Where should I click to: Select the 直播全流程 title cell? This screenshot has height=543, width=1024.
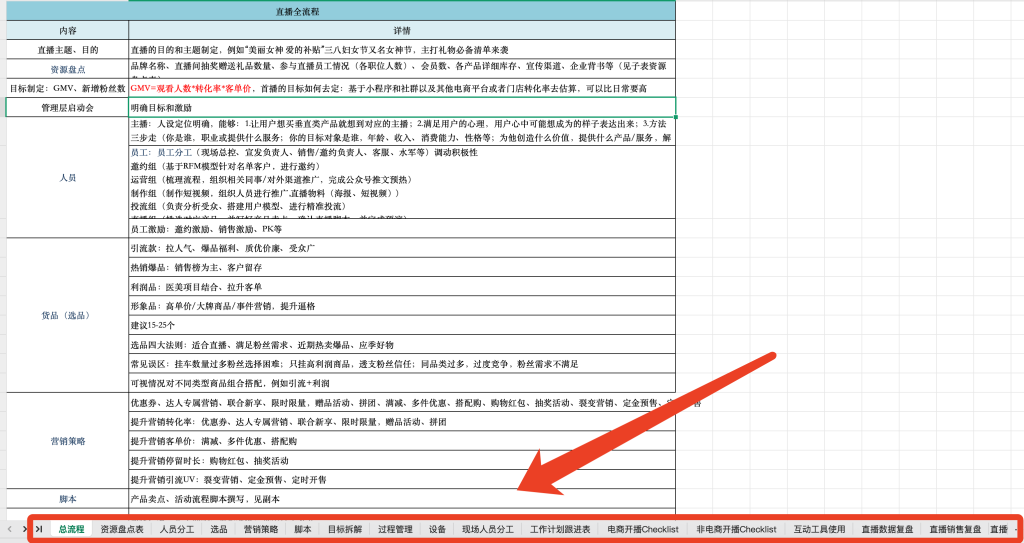pos(340,12)
